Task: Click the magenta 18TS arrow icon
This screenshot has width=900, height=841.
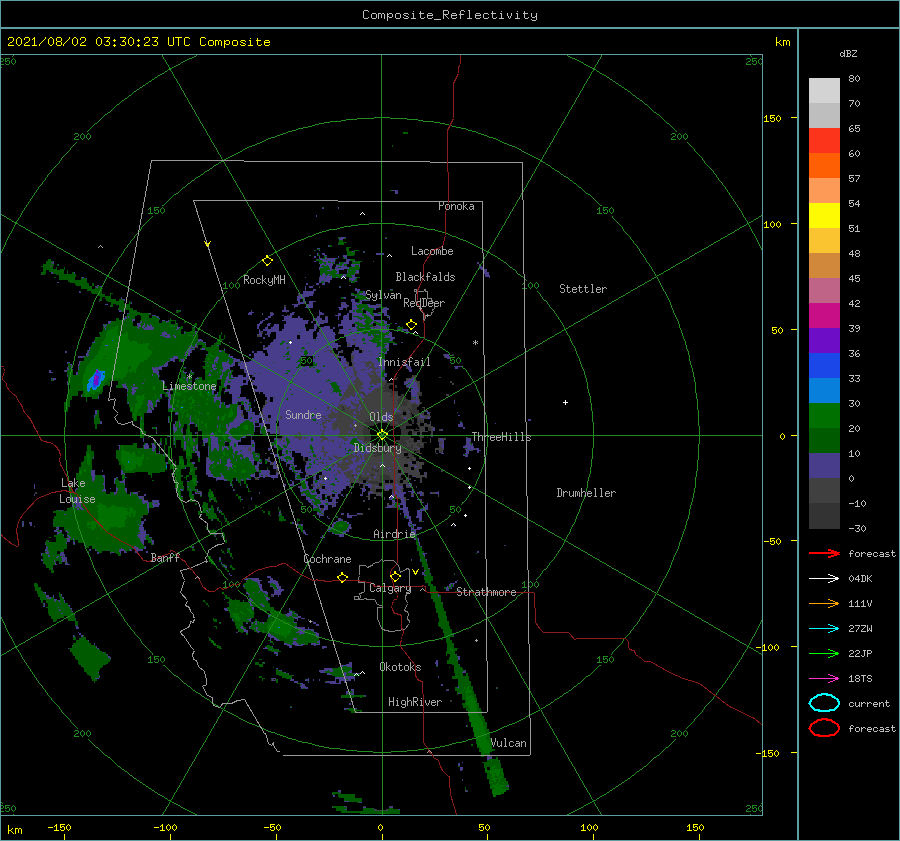Action: [x=824, y=679]
